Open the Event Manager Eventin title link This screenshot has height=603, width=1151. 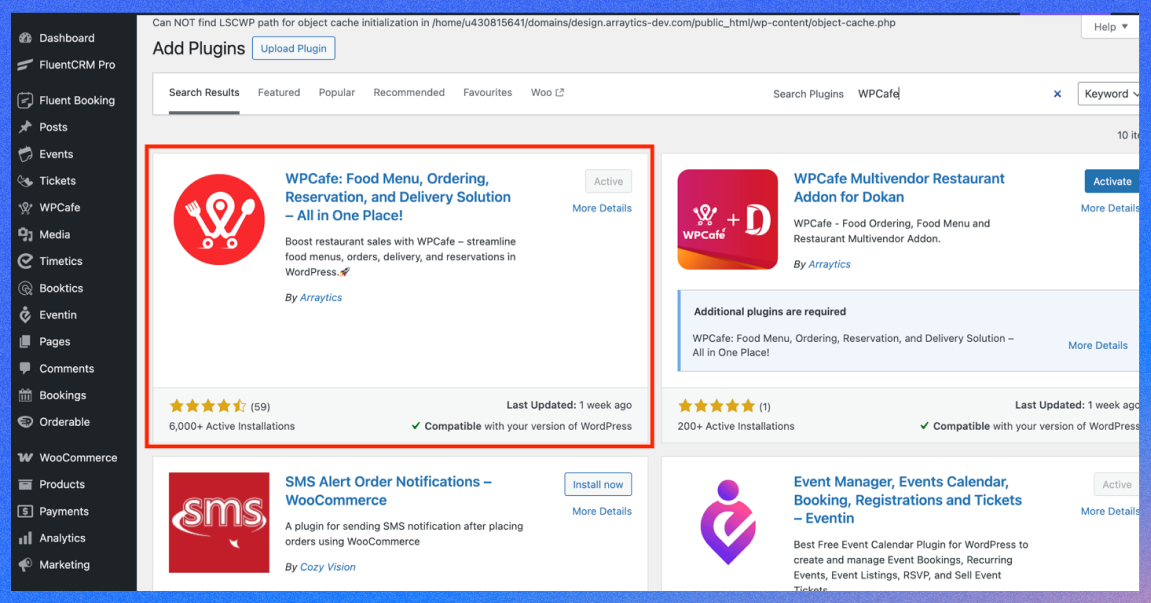click(x=907, y=500)
